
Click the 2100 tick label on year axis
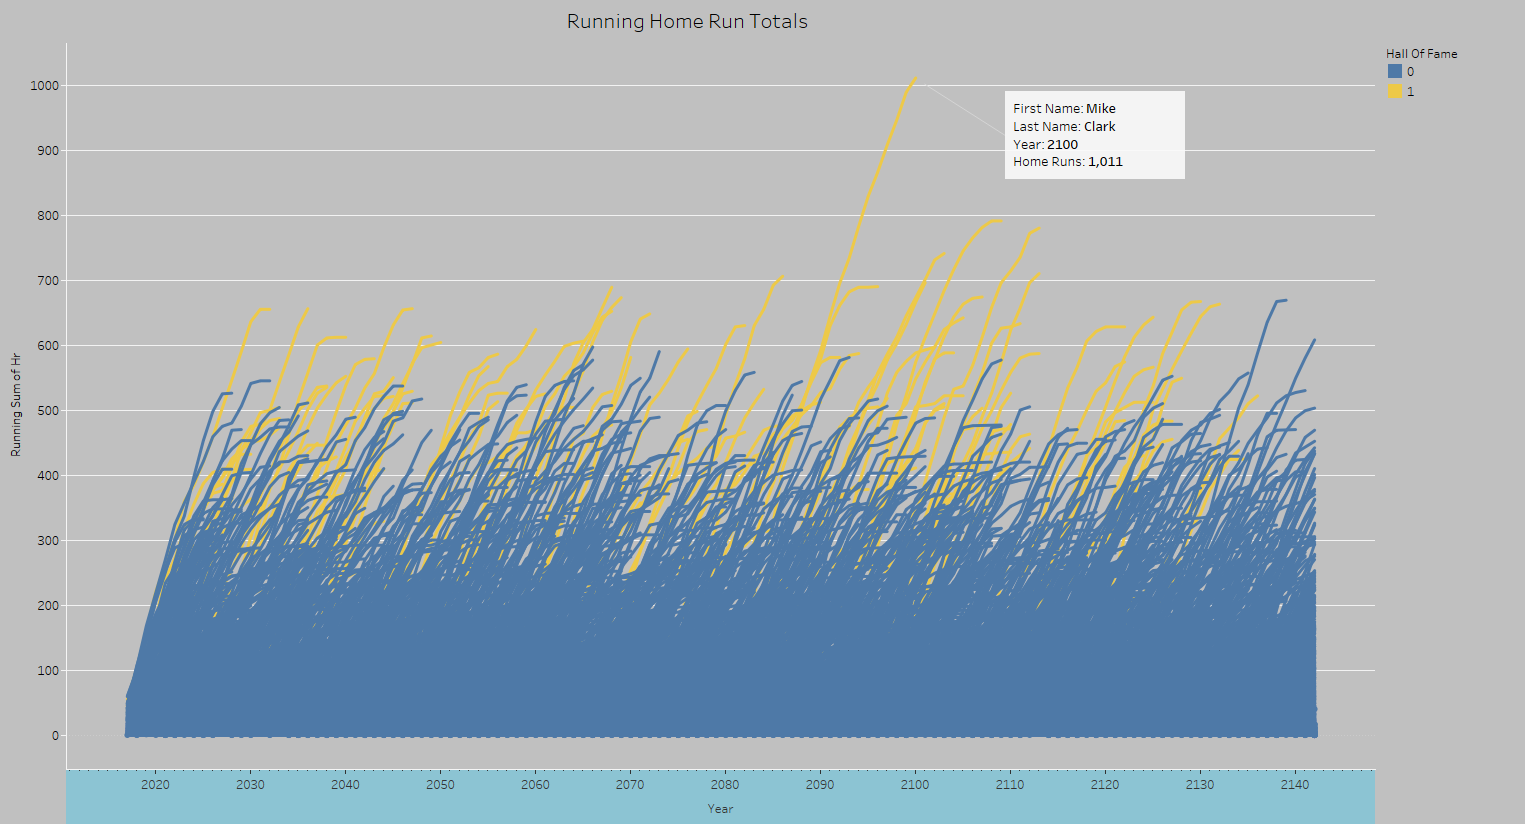pos(914,785)
